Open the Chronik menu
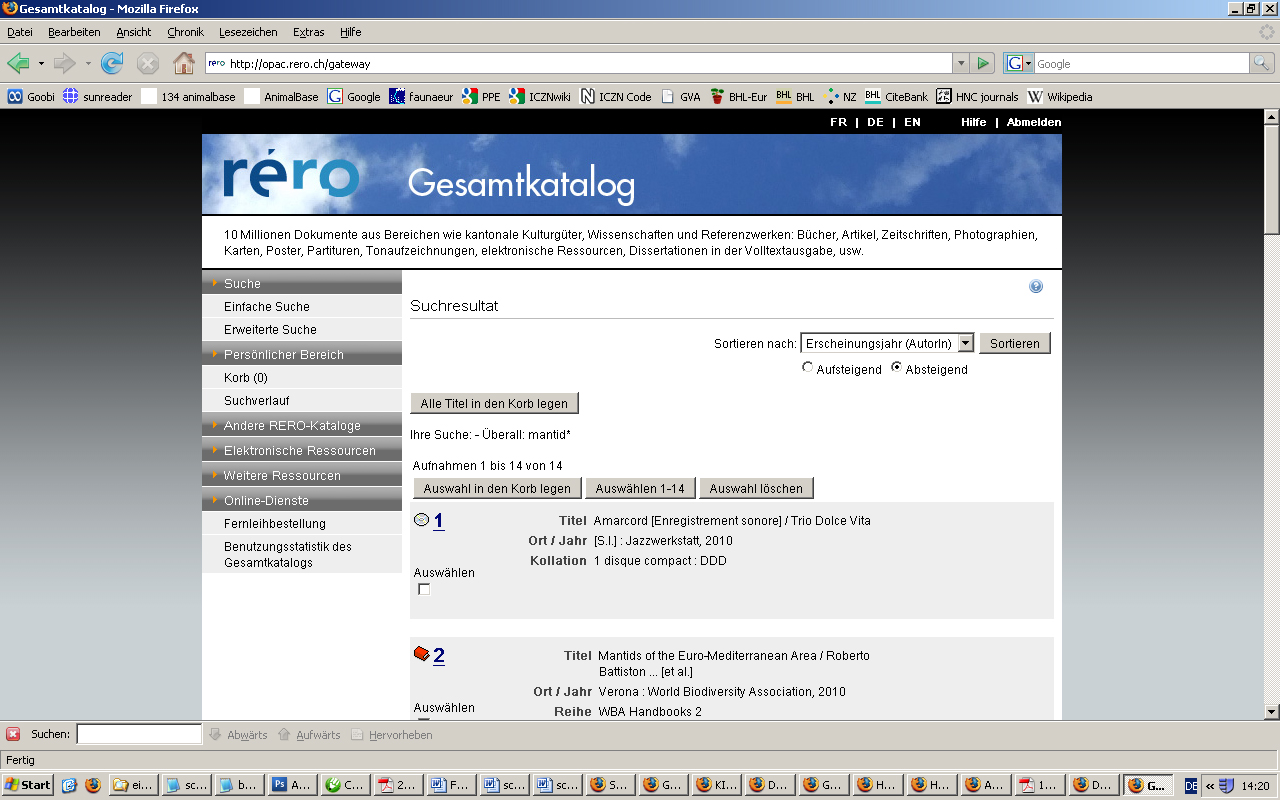This screenshot has height=800, width=1280. pos(185,32)
